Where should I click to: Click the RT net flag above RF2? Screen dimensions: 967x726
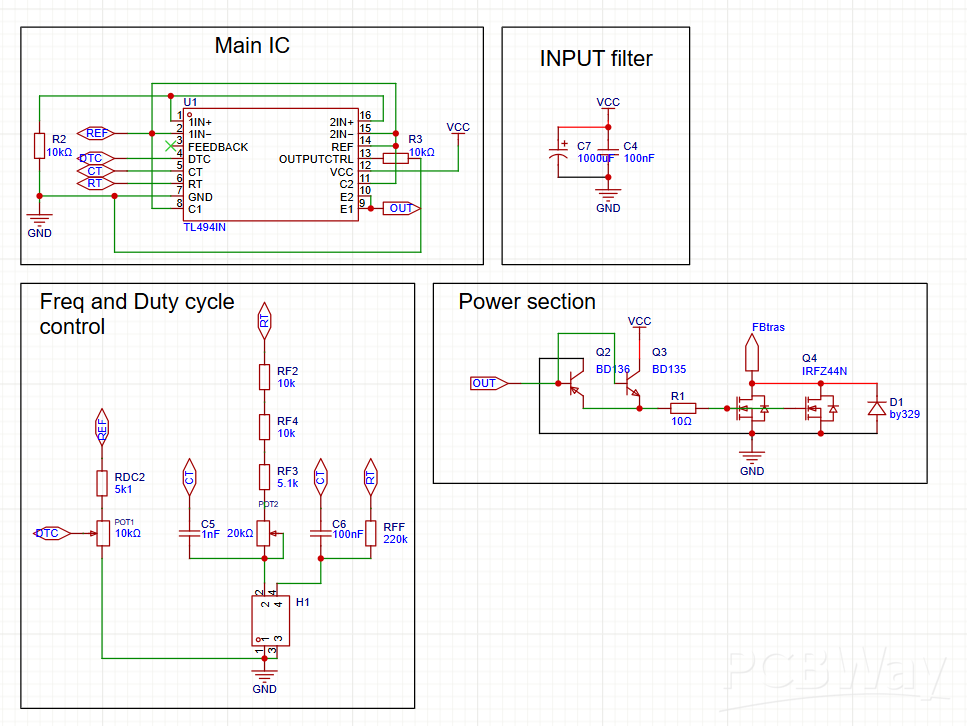point(265,321)
